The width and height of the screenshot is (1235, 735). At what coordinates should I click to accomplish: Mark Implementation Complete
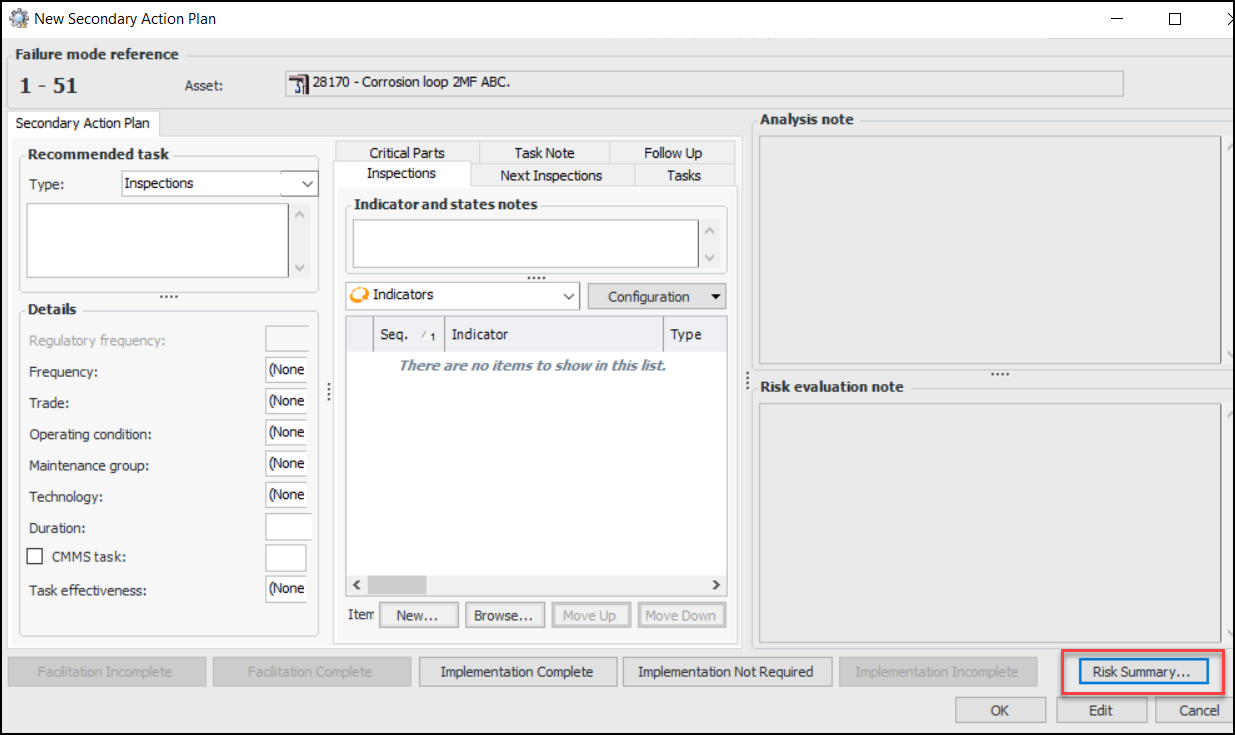pyautogui.click(x=516, y=672)
